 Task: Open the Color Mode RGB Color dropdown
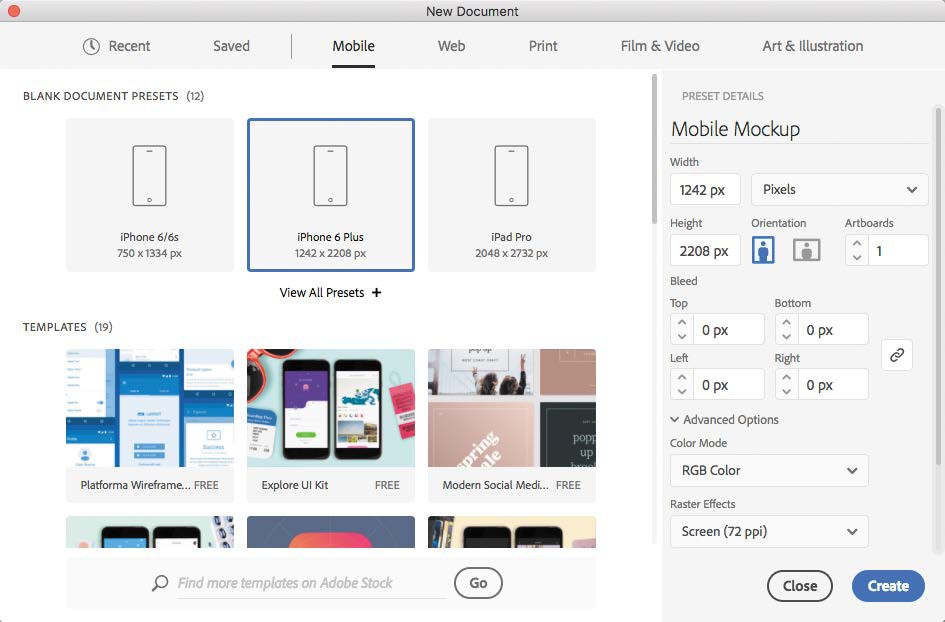(769, 471)
